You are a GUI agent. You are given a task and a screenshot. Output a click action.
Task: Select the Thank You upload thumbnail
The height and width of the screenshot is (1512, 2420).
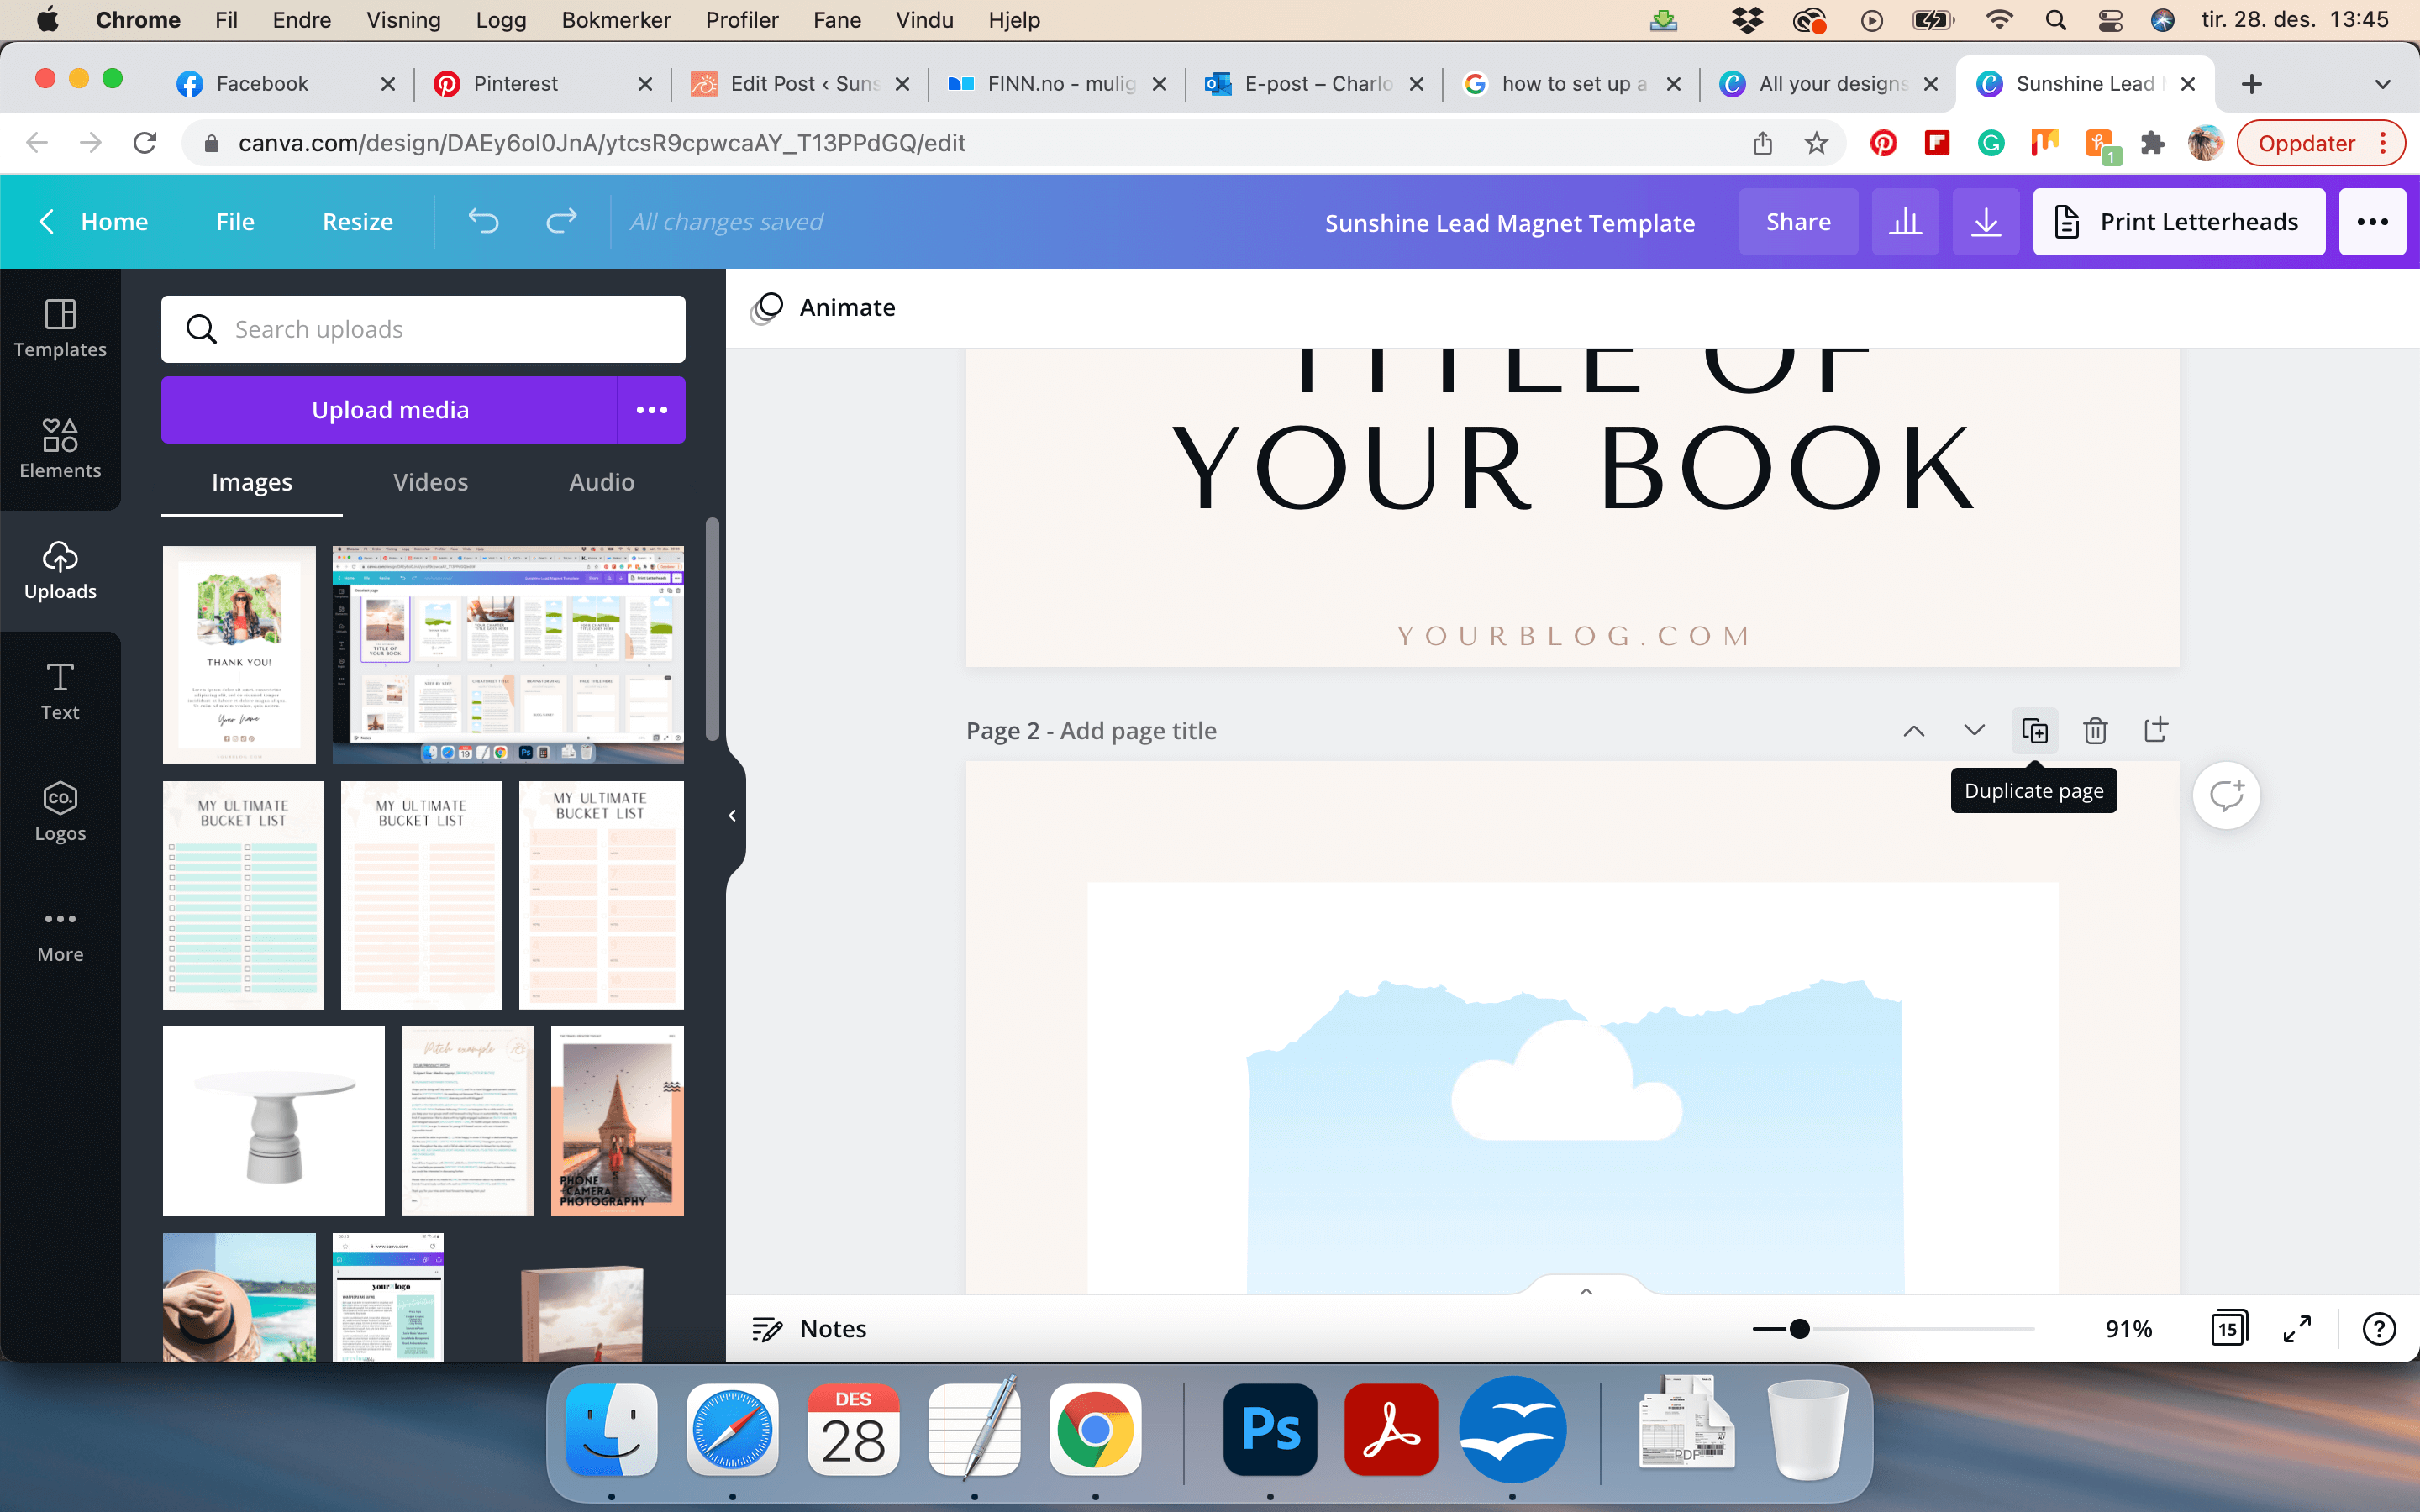point(239,655)
